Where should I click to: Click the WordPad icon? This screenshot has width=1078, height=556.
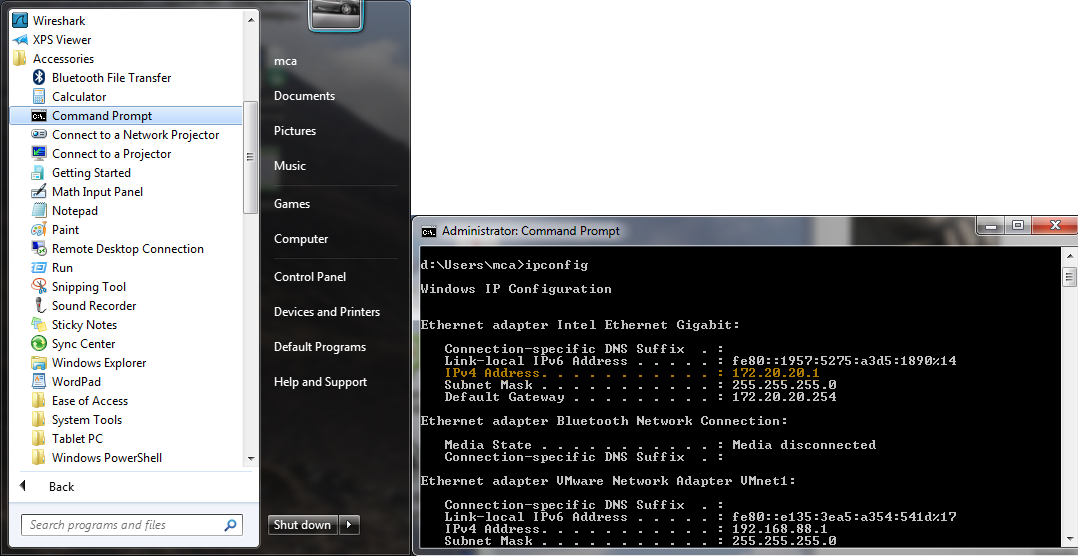[x=39, y=381]
